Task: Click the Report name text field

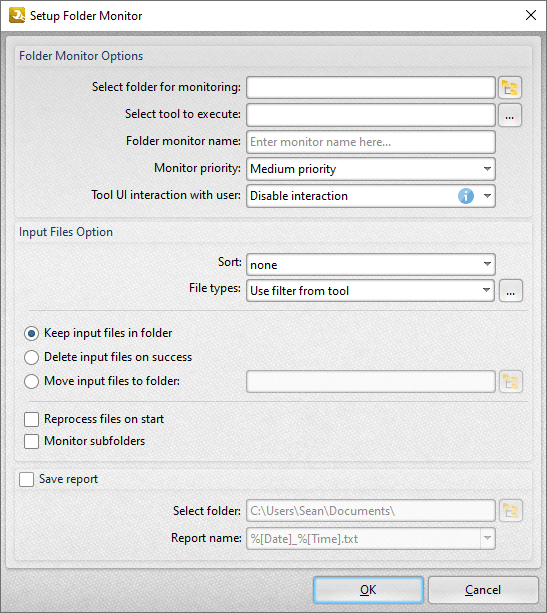Action: [x=364, y=538]
